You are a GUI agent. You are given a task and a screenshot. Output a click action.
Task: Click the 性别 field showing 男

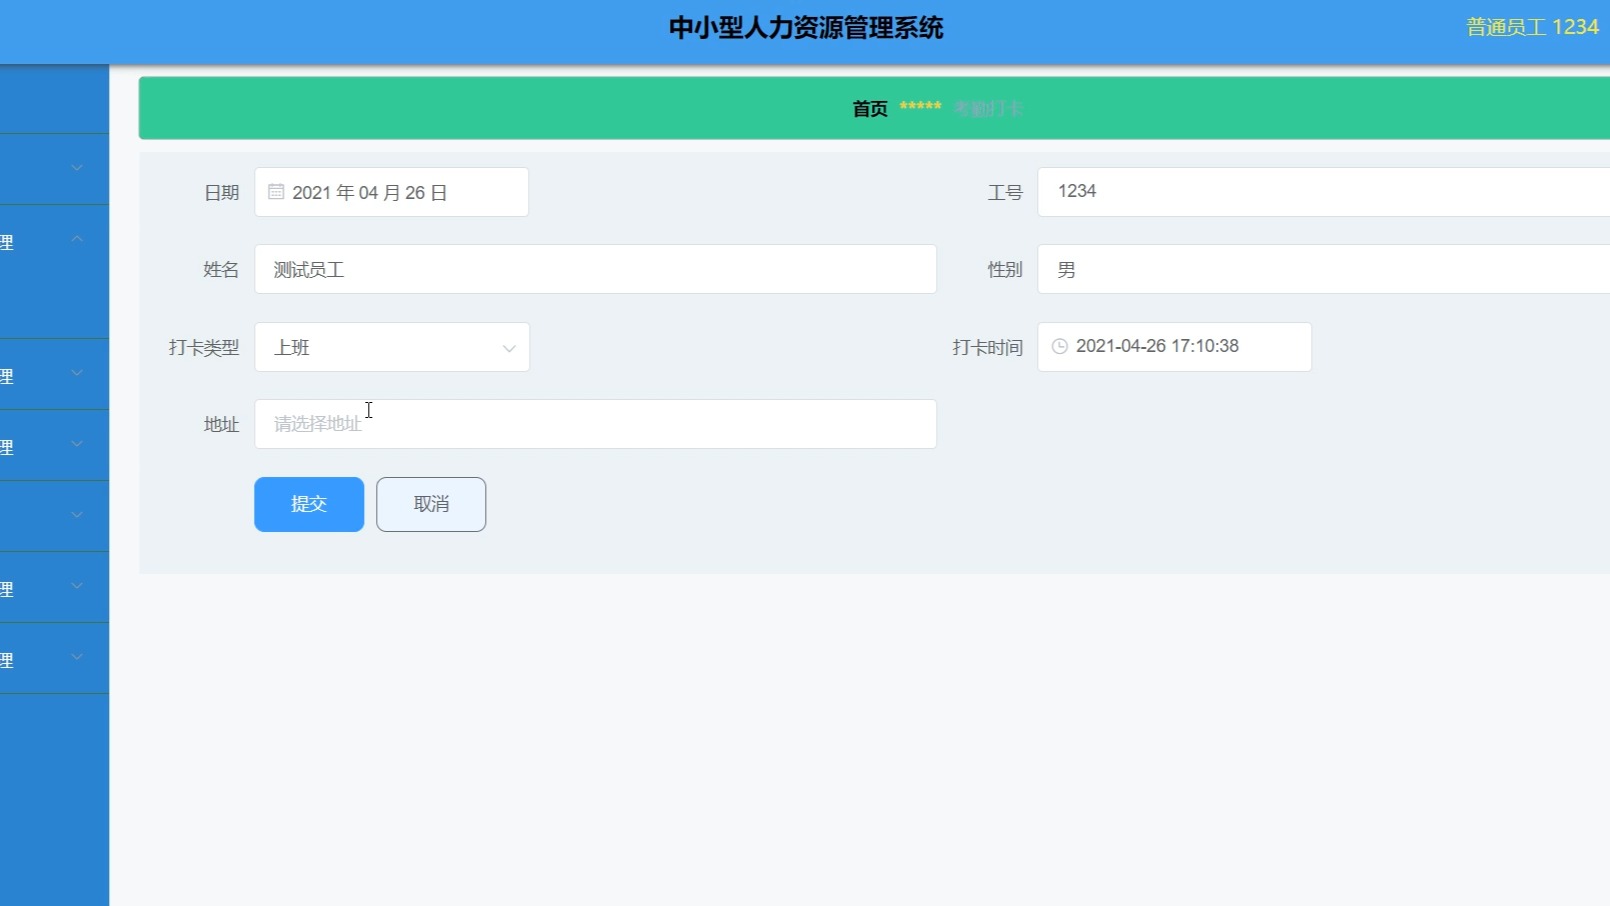(x=1323, y=269)
